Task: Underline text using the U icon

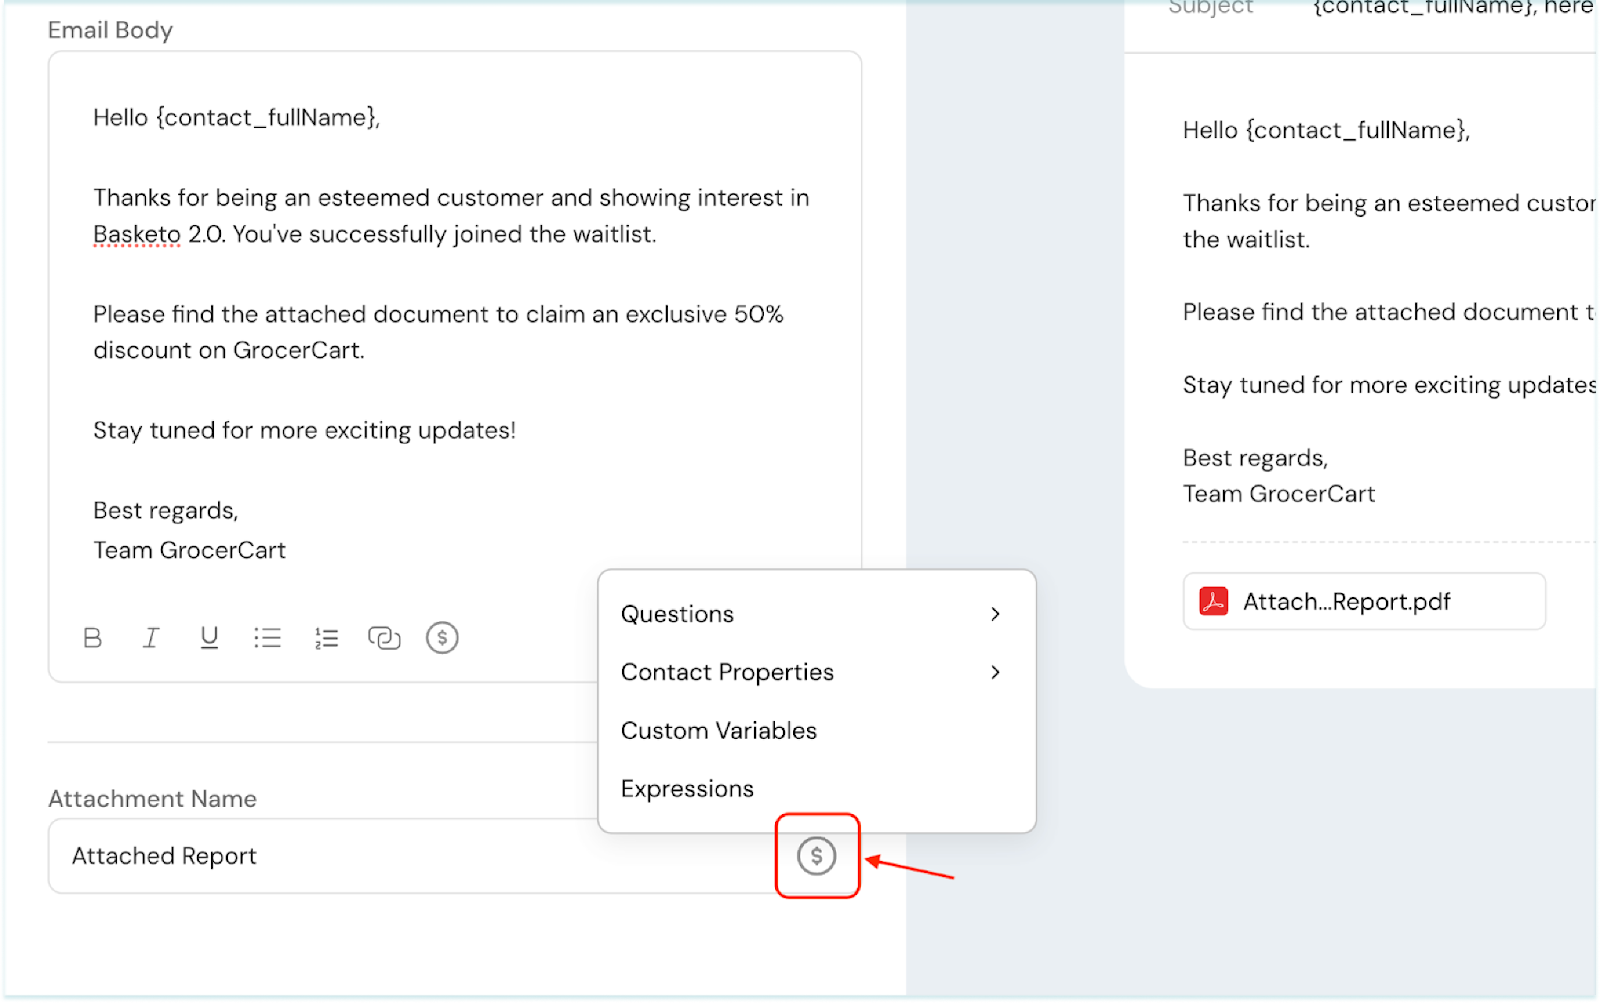Action: [x=209, y=638]
